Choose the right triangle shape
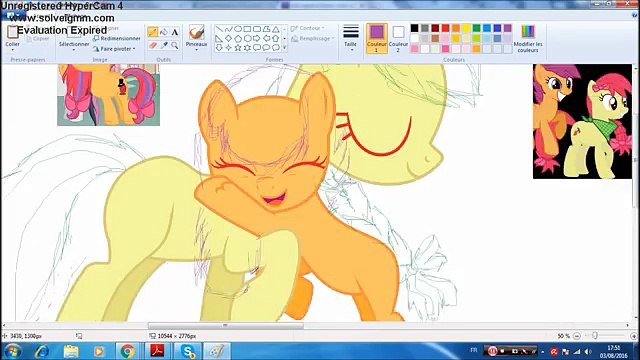The width and height of the screenshot is (640, 360). (219, 38)
